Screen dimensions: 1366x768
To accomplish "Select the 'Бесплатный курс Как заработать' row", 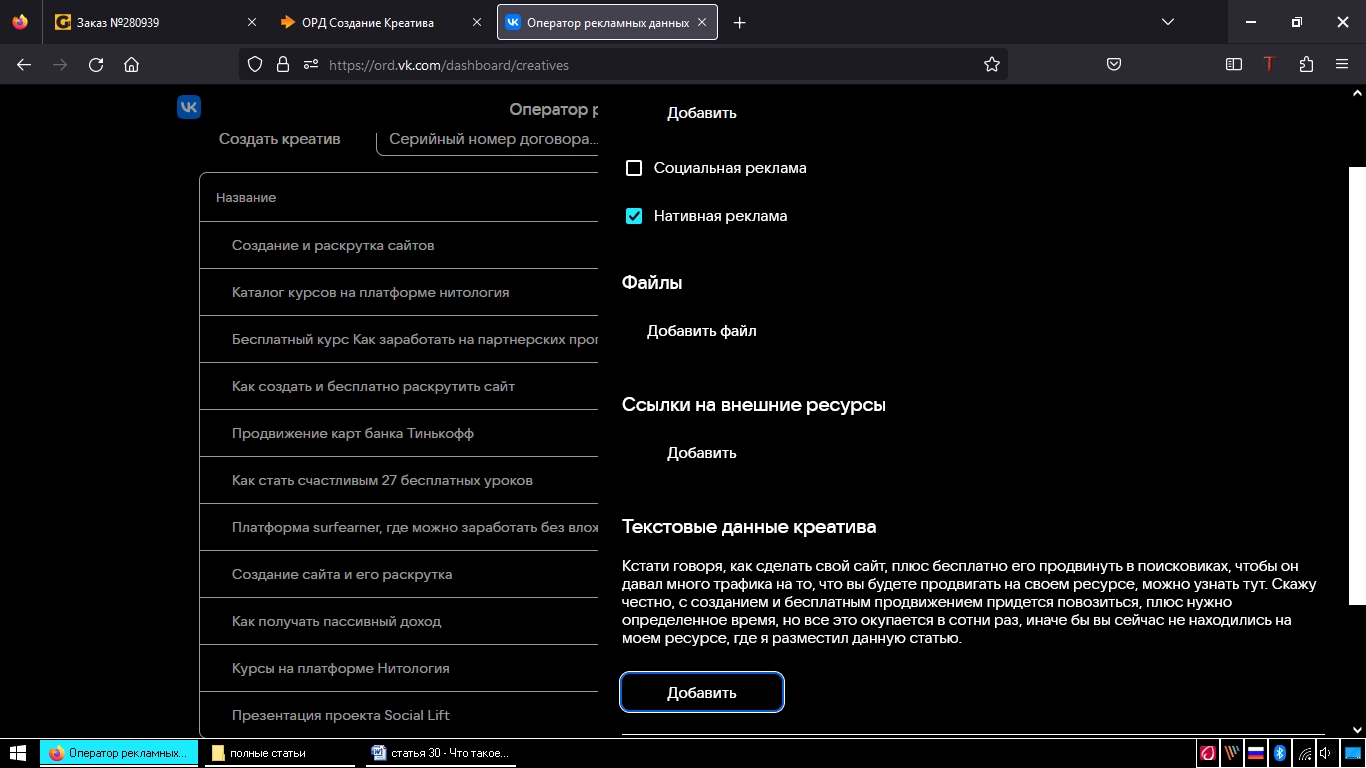I will point(399,339).
